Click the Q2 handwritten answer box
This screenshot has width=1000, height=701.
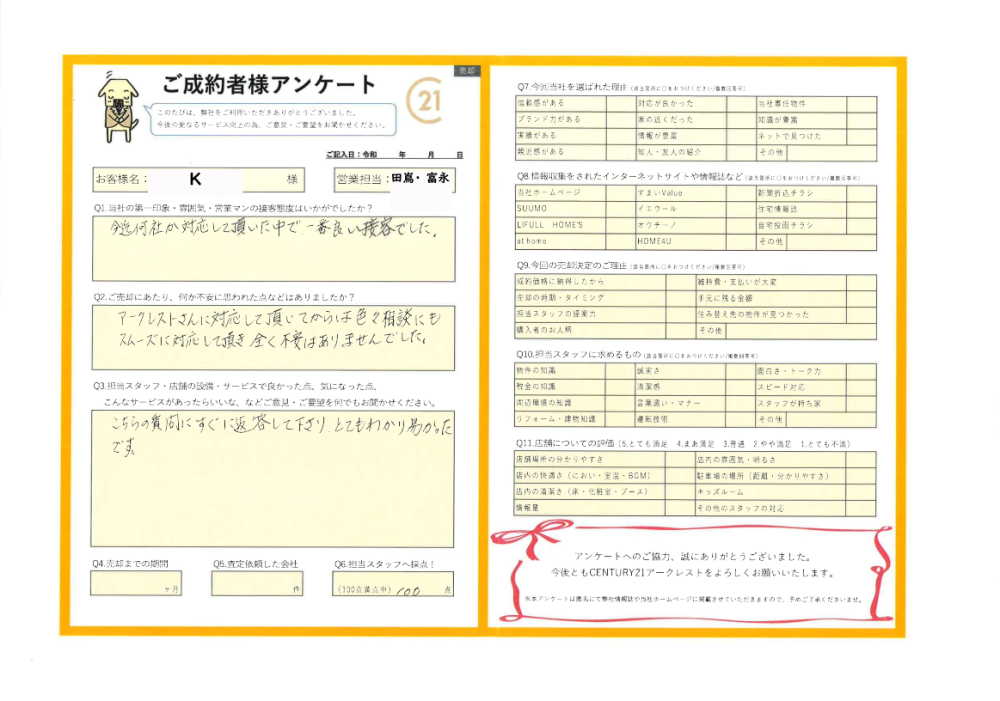272,341
